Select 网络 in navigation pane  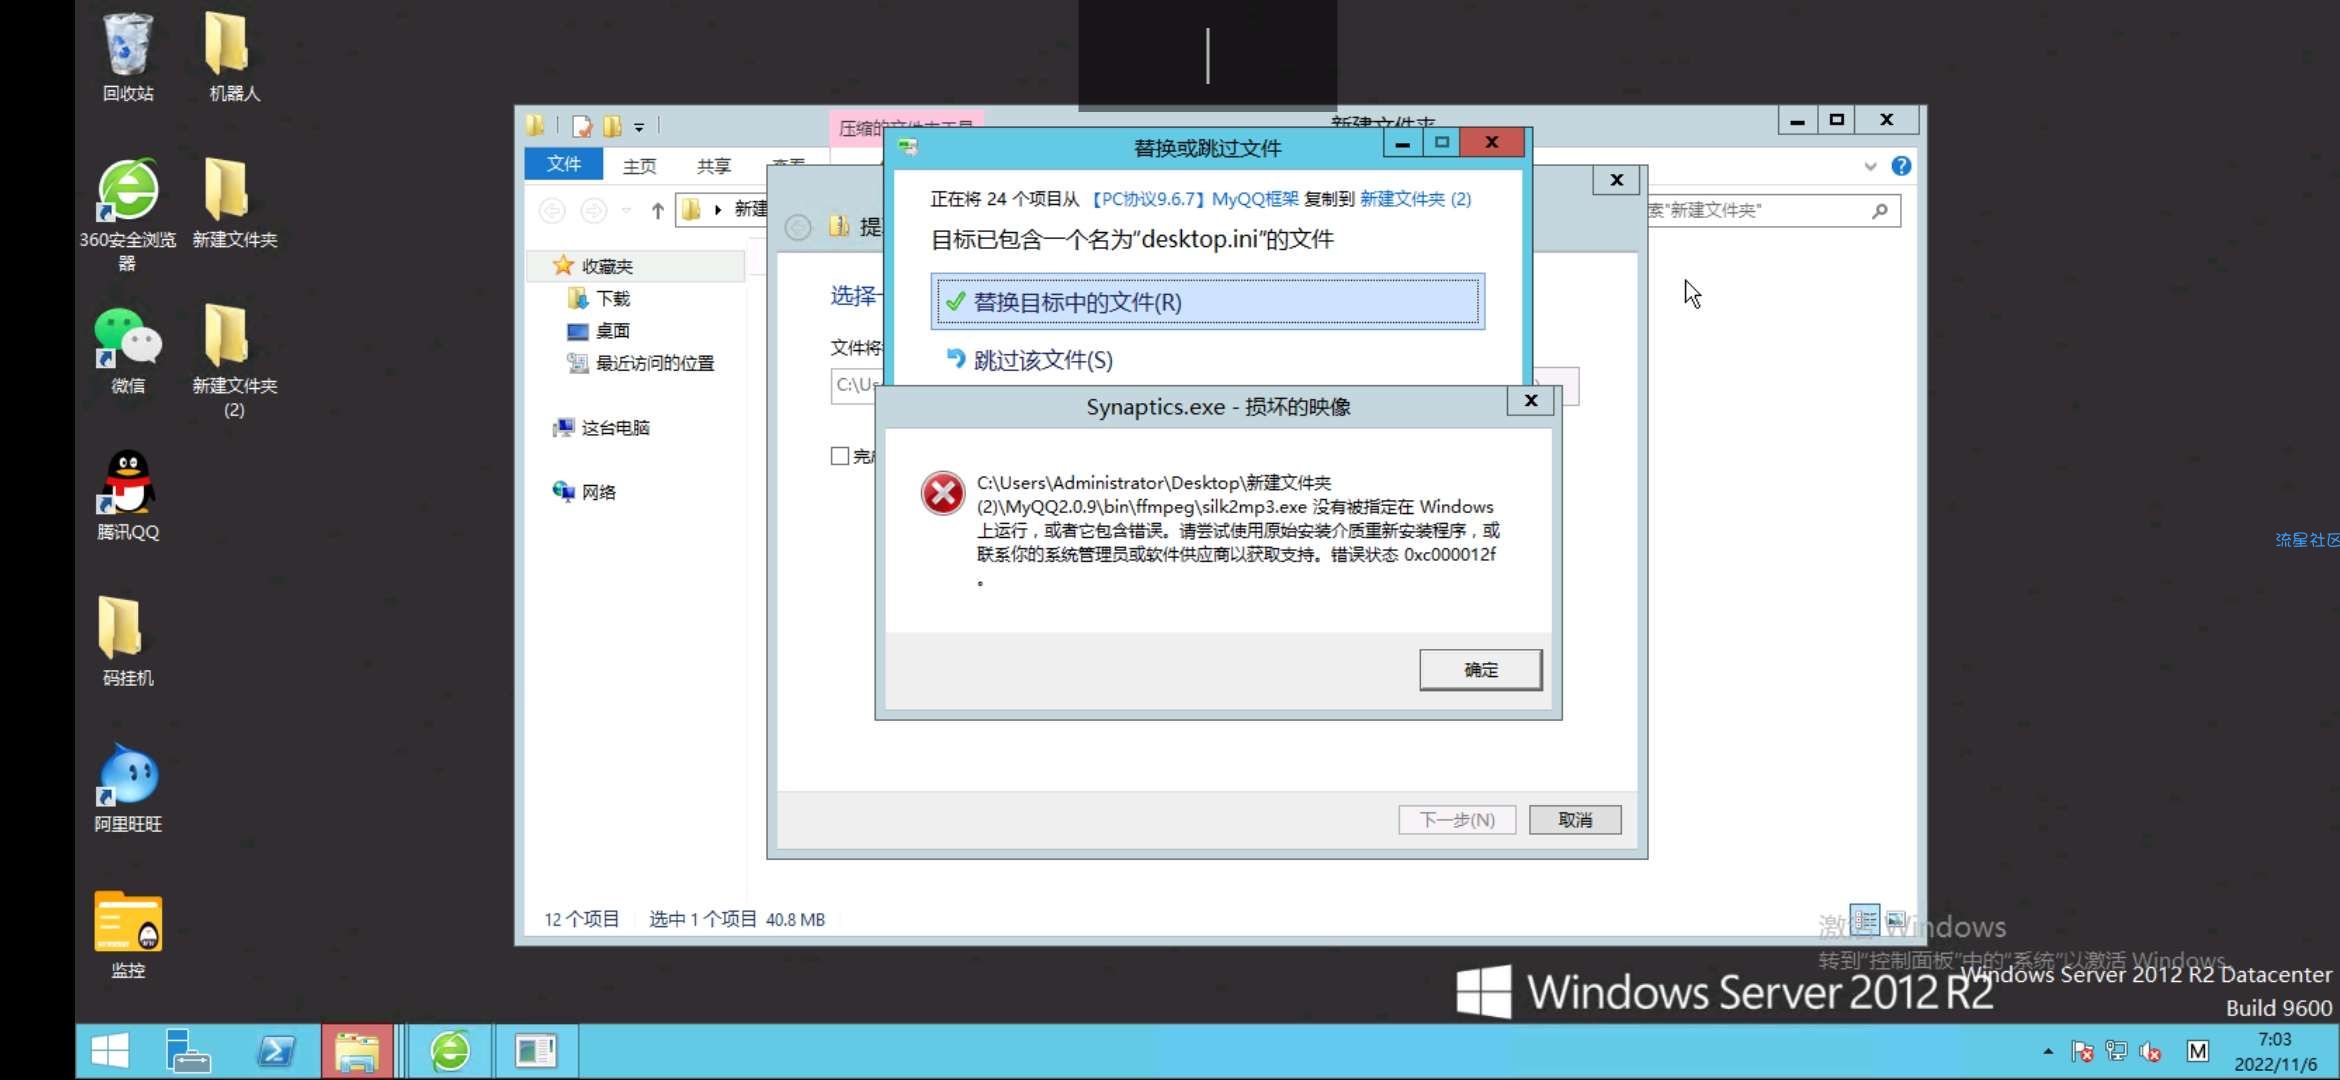point(585,492)
